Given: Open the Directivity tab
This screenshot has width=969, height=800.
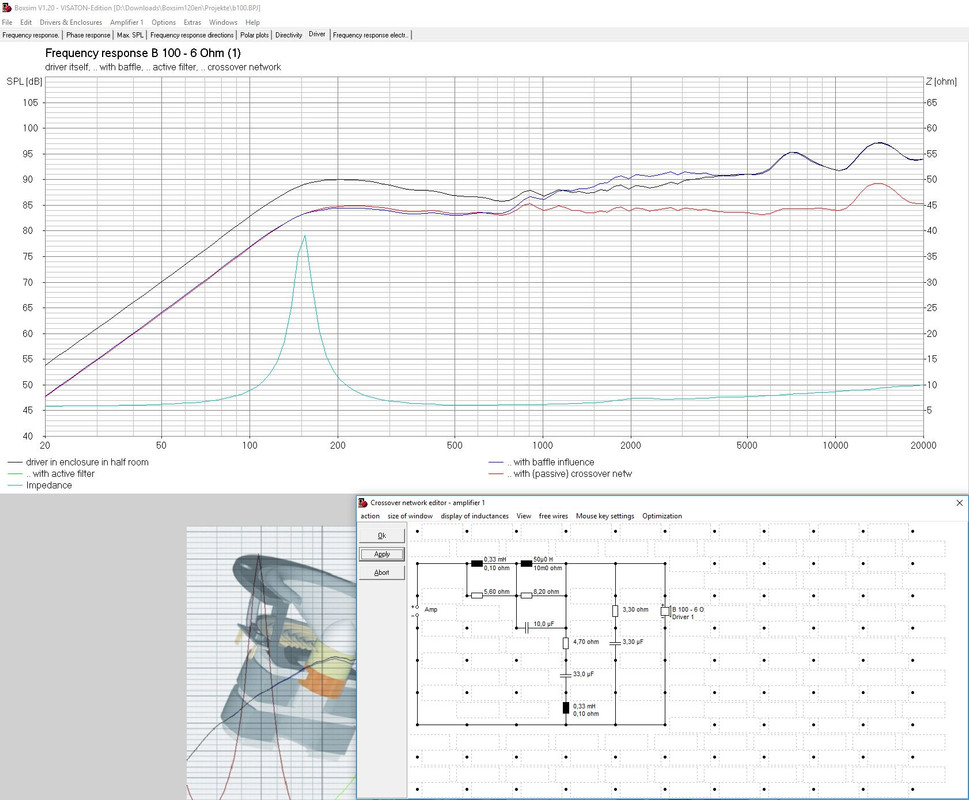Looking at the screenshot, I should [289, 35].
